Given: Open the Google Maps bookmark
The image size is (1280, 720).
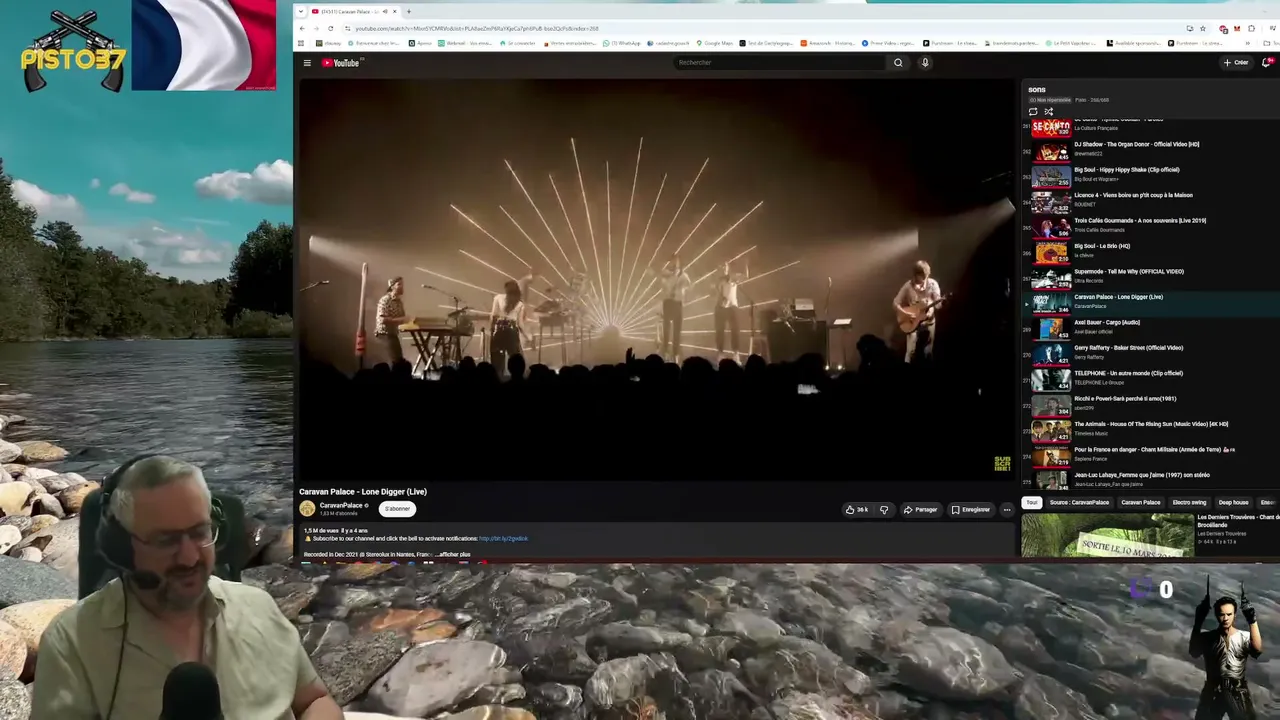Looking at the screenshot, I should point(714,43).
